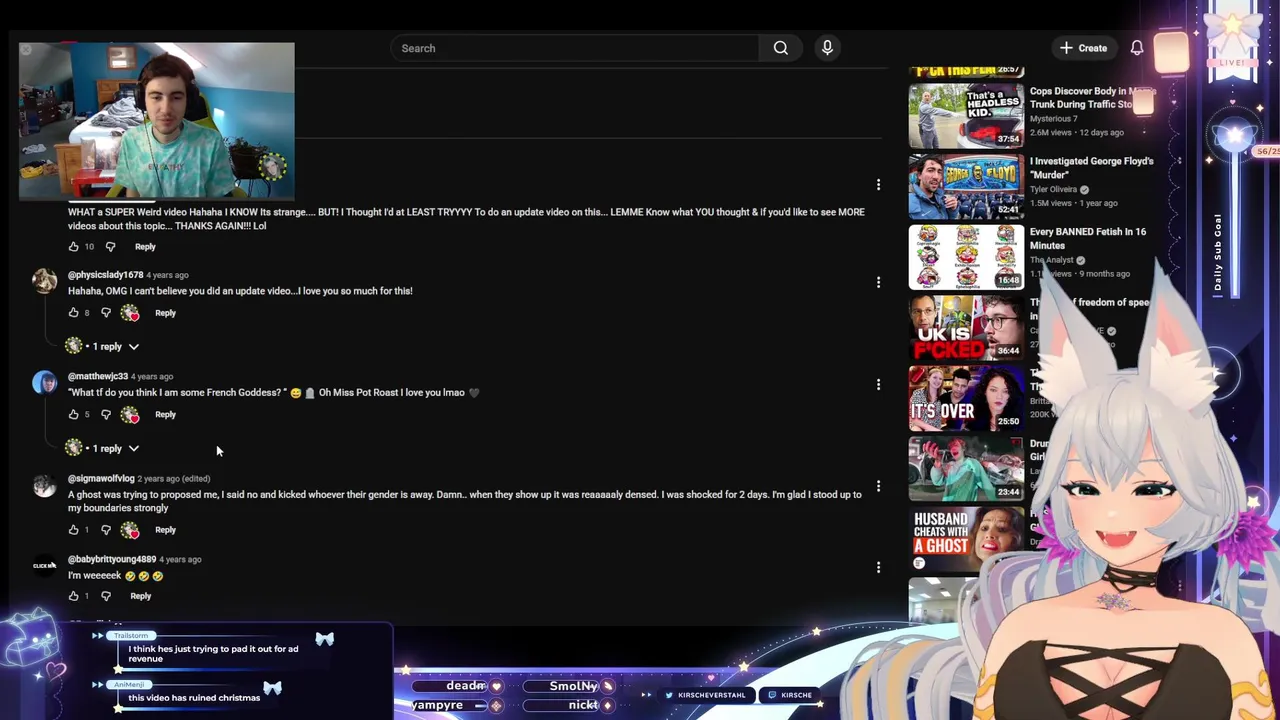Like sigmawolfvlog's comment
1280x720 pixels.
(73, 530)
